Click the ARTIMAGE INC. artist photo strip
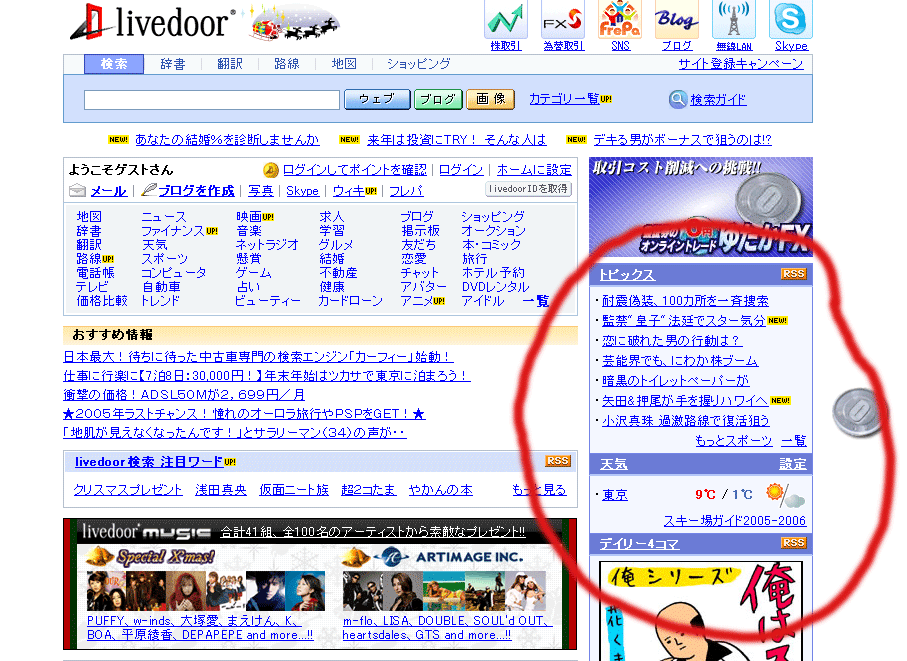The image size is (907, 661). [444, 591]
